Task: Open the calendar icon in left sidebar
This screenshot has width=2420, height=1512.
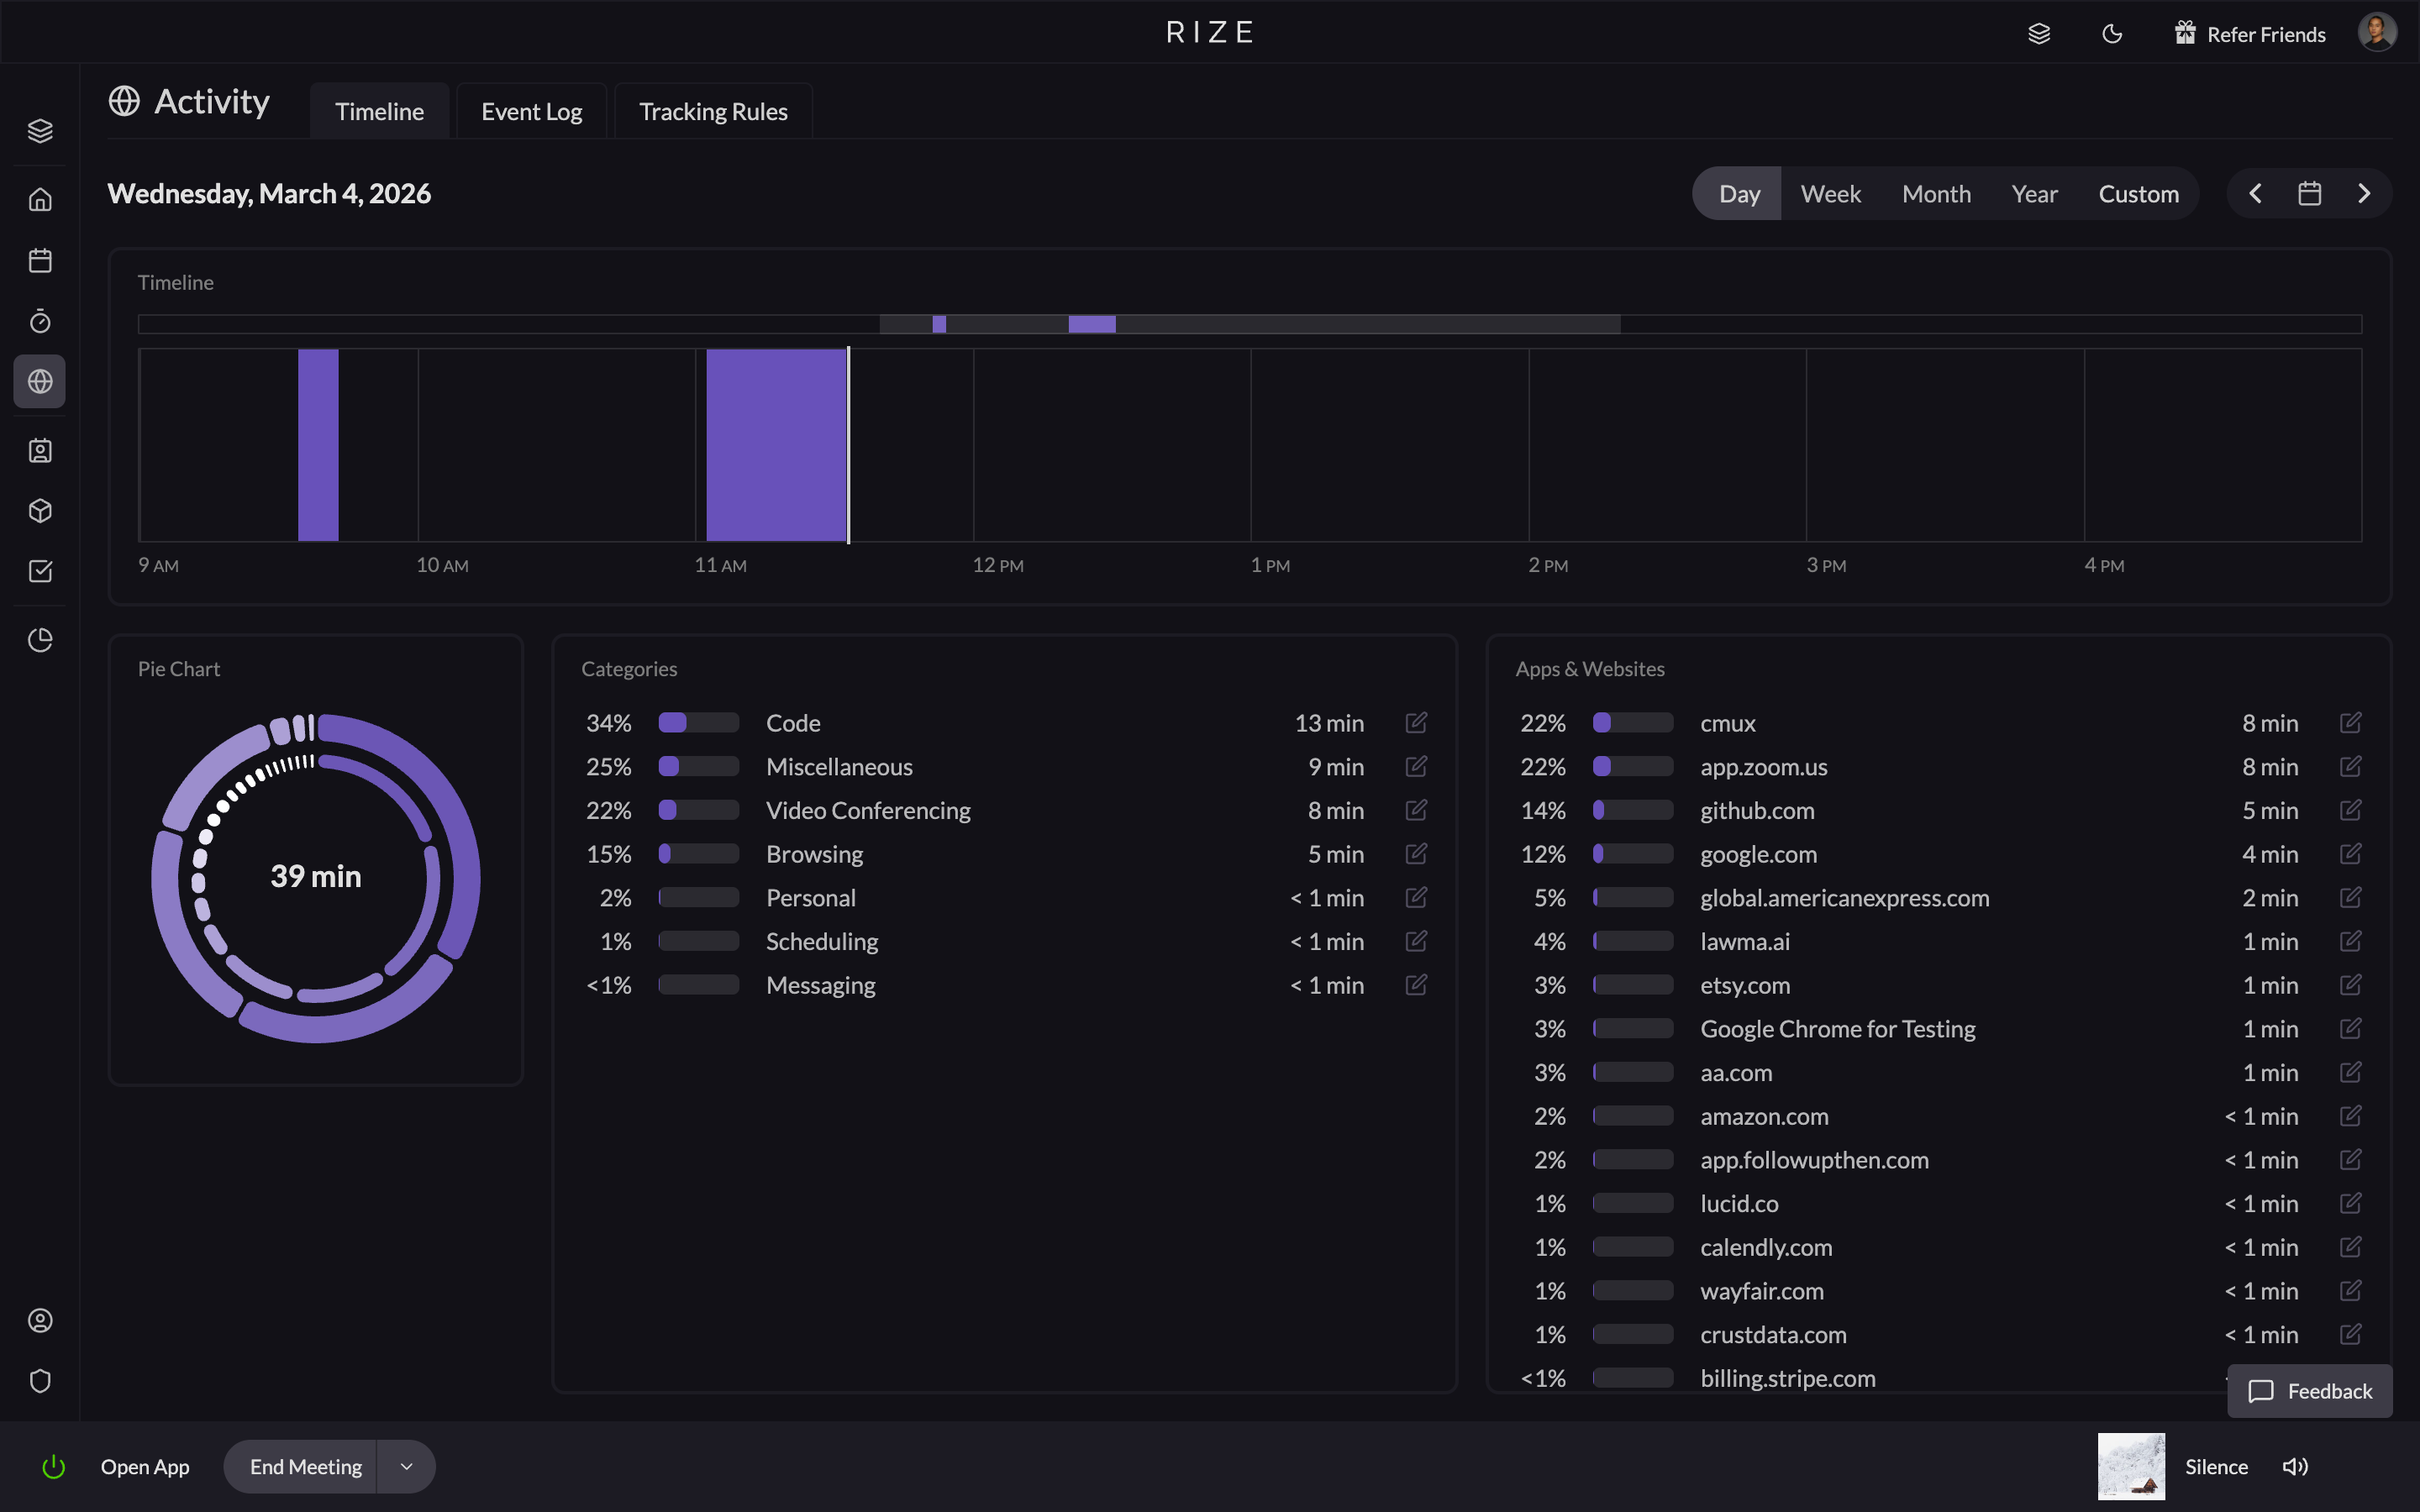Action: point(40,261)
